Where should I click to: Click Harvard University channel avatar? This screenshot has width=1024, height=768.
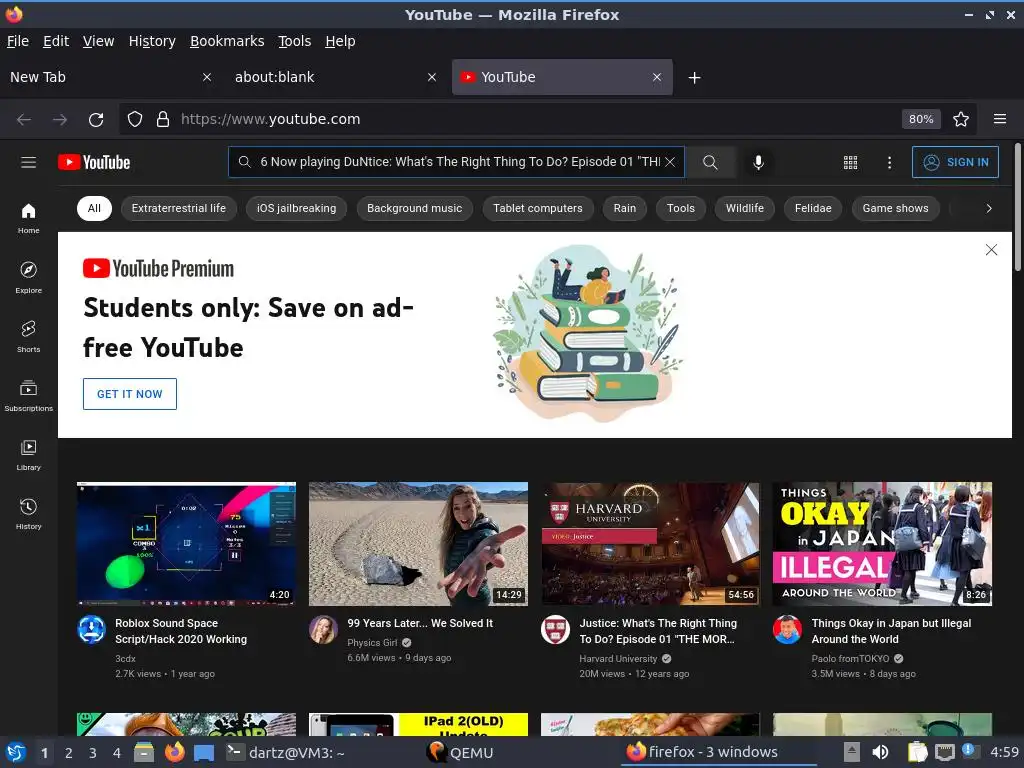(x=555, y=630)
